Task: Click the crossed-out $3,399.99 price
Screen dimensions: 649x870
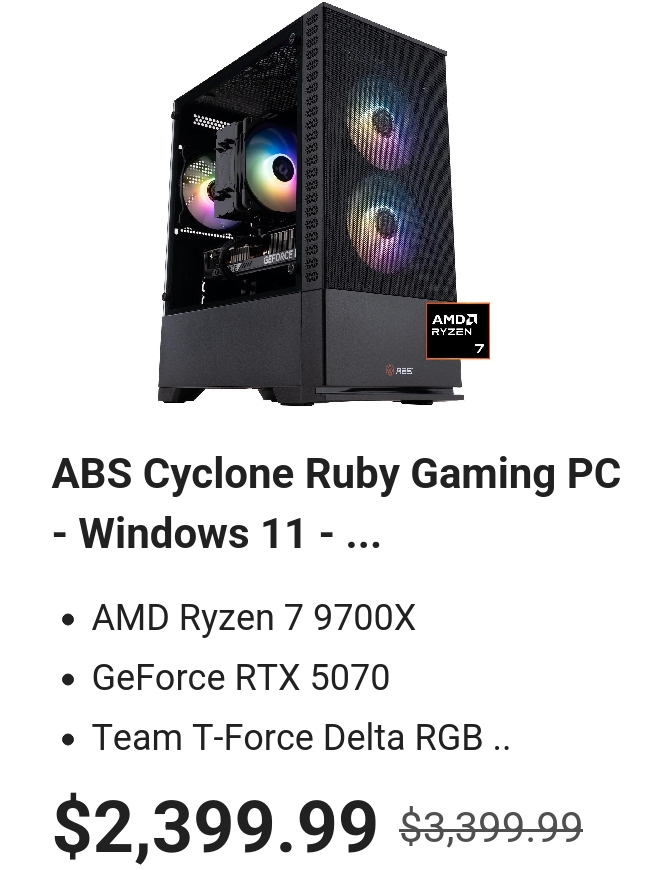Action: click(491, 827)
